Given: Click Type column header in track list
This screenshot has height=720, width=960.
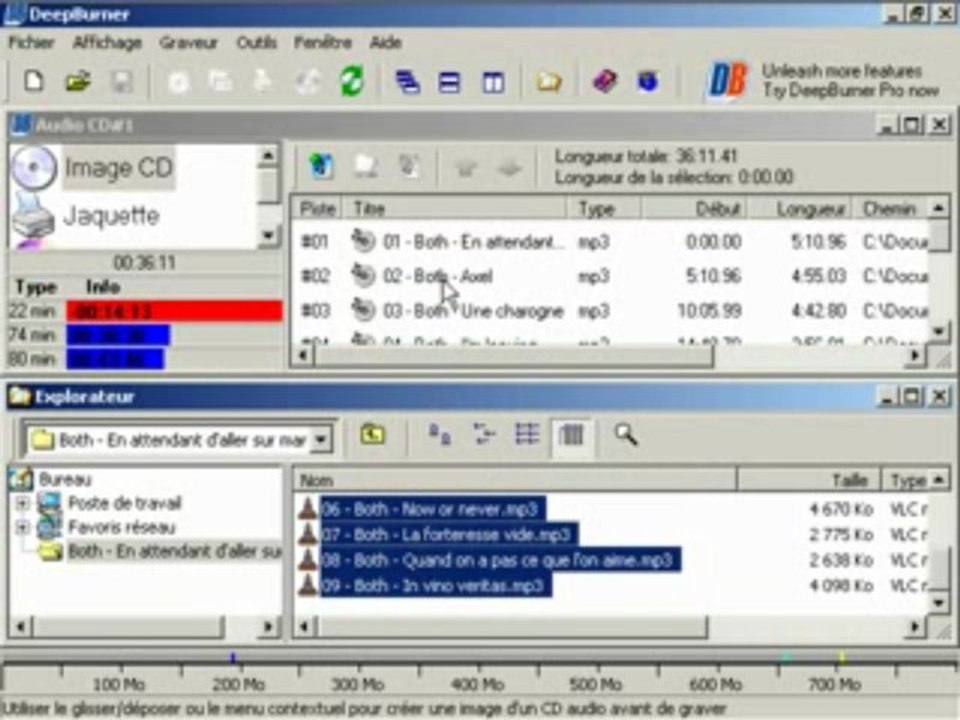Looking at the screenshot, I should point(604,209).
